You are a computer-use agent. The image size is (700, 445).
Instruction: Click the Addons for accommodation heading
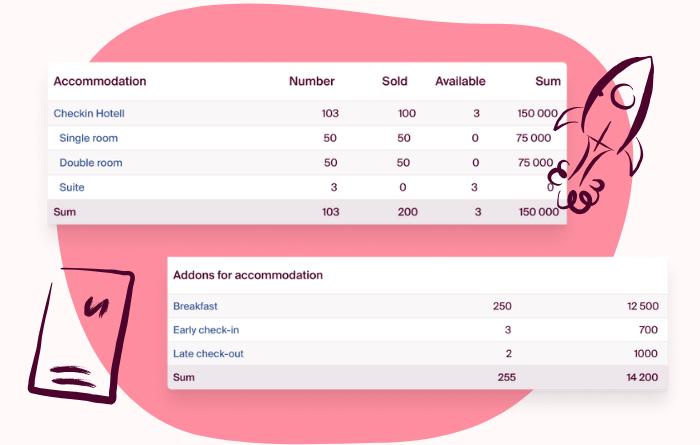pos(248,275)
